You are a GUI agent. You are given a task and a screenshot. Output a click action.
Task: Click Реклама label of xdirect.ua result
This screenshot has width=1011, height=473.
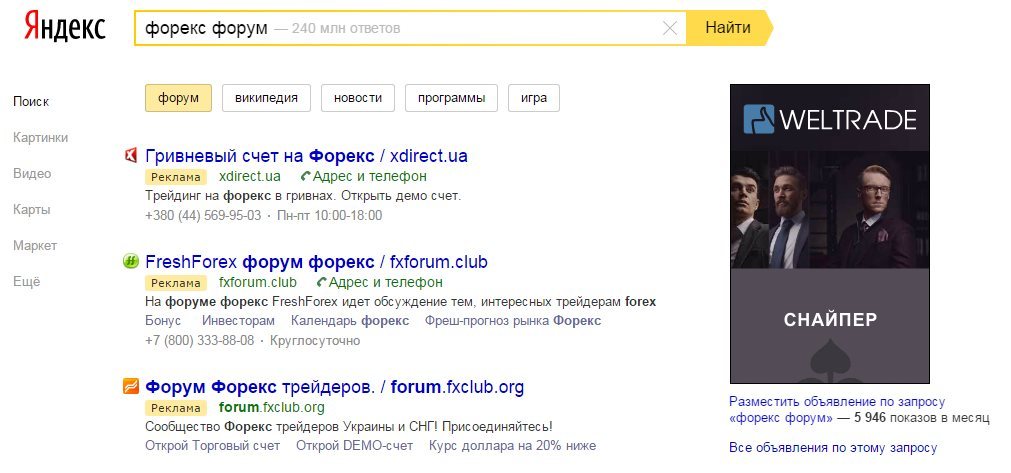[x=176, y=177]
